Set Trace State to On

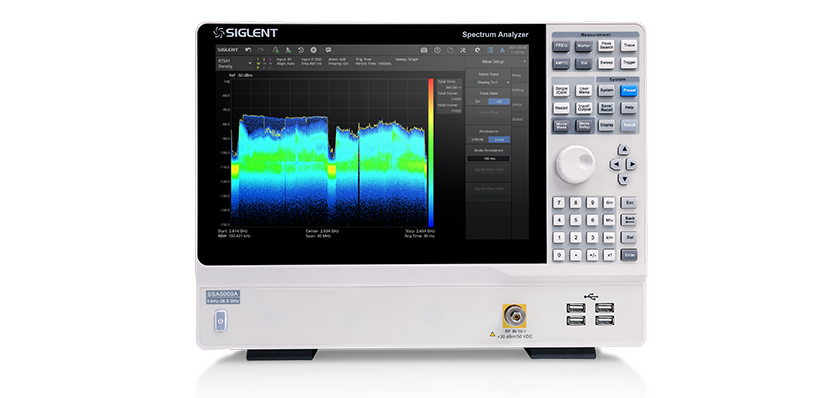tap(478, 101)
